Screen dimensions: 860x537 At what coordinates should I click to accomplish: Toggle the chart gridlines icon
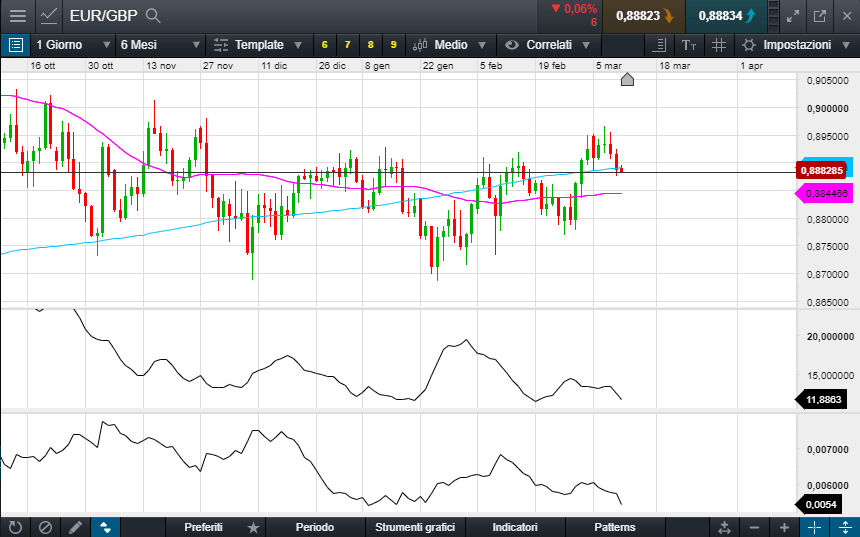point(718,45)
